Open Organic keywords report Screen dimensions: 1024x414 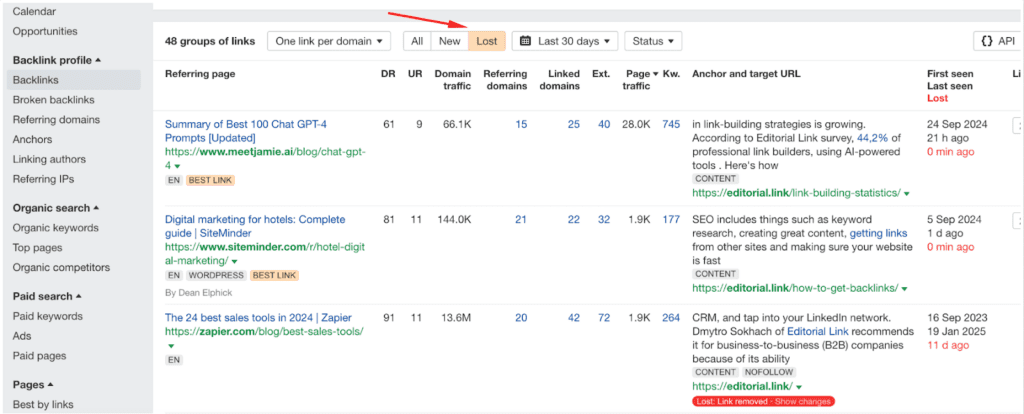tap(56, 228)
